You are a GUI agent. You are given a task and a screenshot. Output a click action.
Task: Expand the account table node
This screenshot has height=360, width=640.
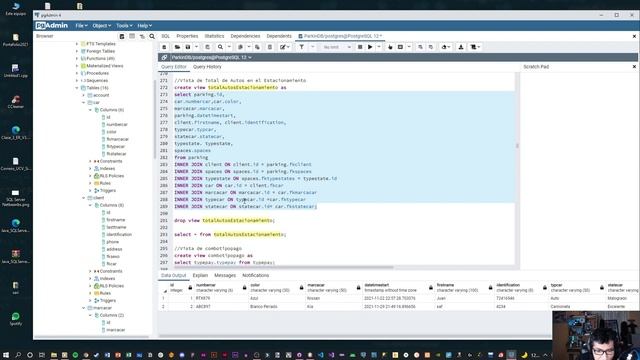coord(84,95)
